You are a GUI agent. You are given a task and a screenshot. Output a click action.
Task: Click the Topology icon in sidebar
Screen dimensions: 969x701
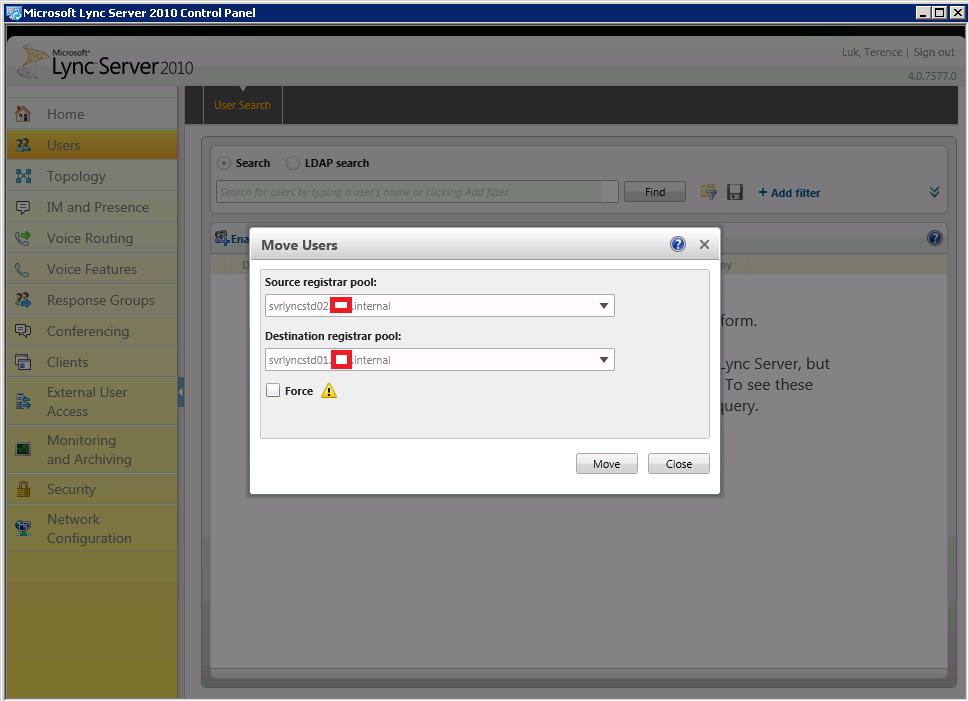tap(24, 176)
